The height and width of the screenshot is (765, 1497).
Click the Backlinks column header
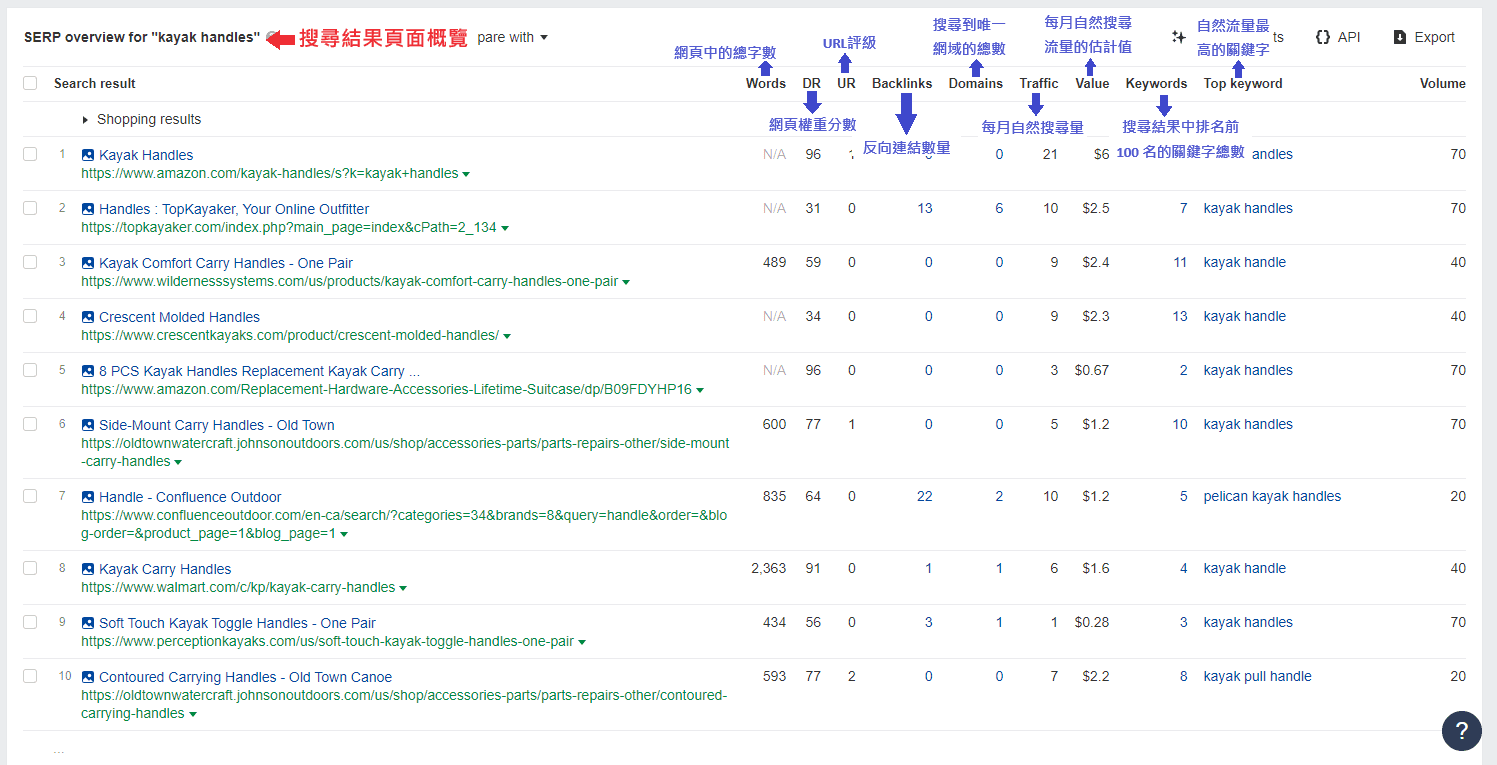tap(902, 83)
